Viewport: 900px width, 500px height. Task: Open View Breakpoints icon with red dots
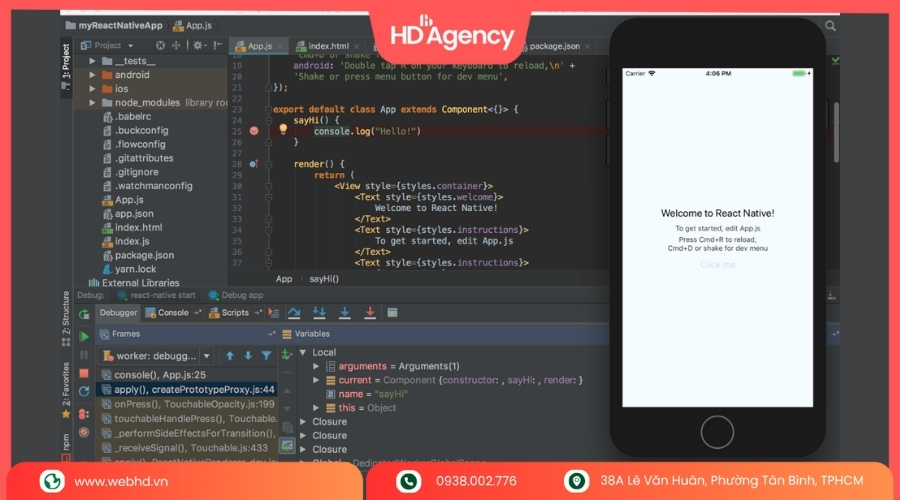click(x=84, y=413)
